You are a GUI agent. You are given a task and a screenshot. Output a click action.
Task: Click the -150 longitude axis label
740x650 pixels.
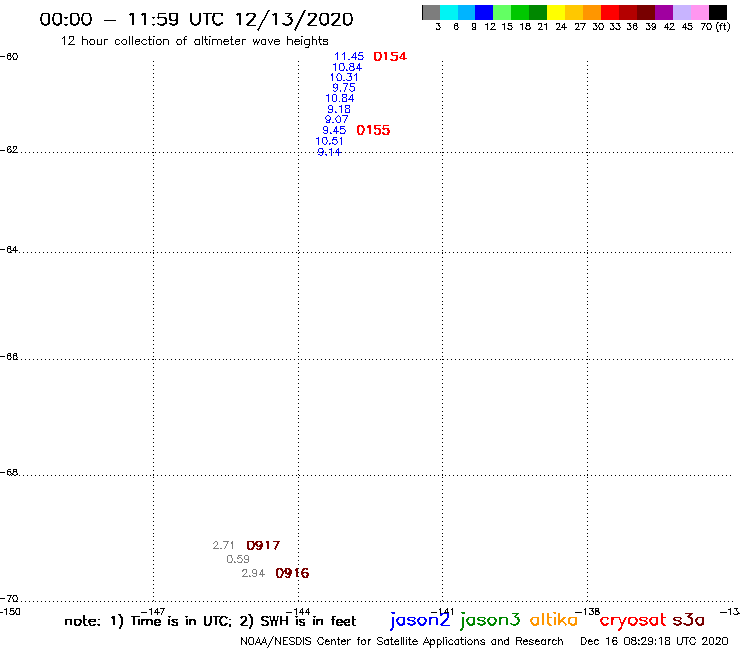pos(10,612)
